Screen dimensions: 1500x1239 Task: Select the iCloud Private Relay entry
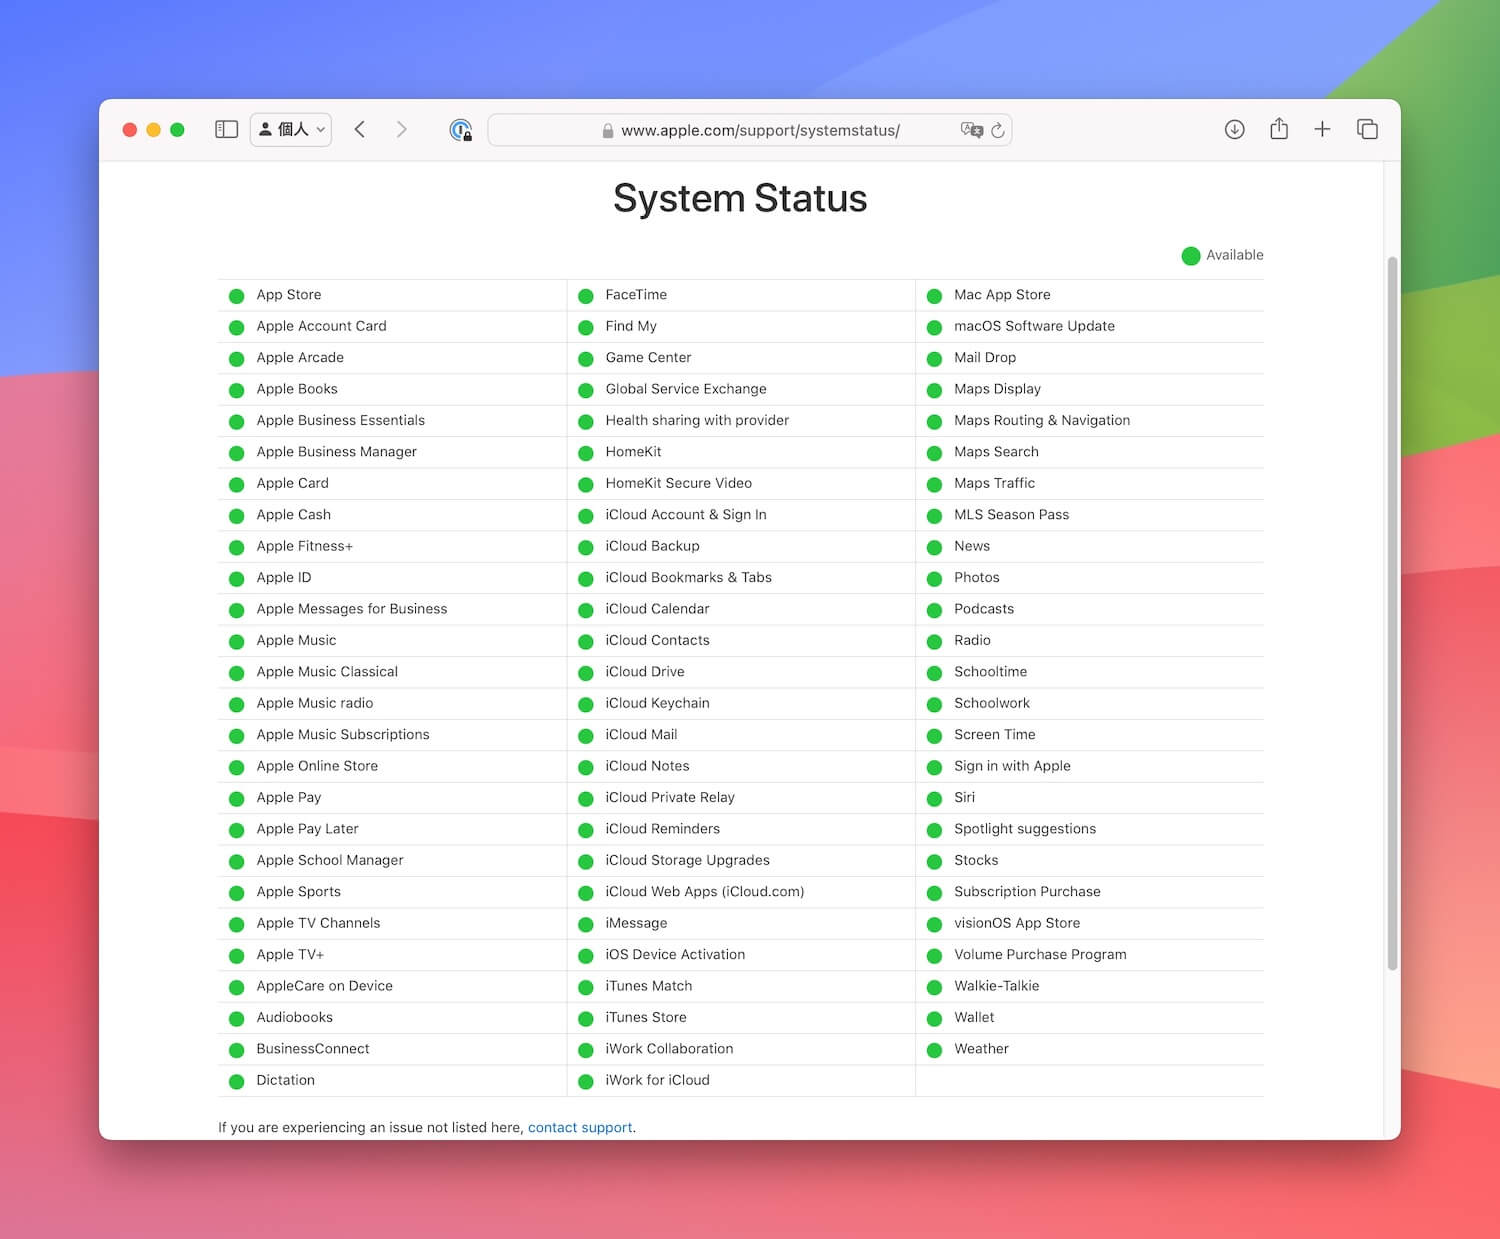pyautogui.click(x=670, y=797)
